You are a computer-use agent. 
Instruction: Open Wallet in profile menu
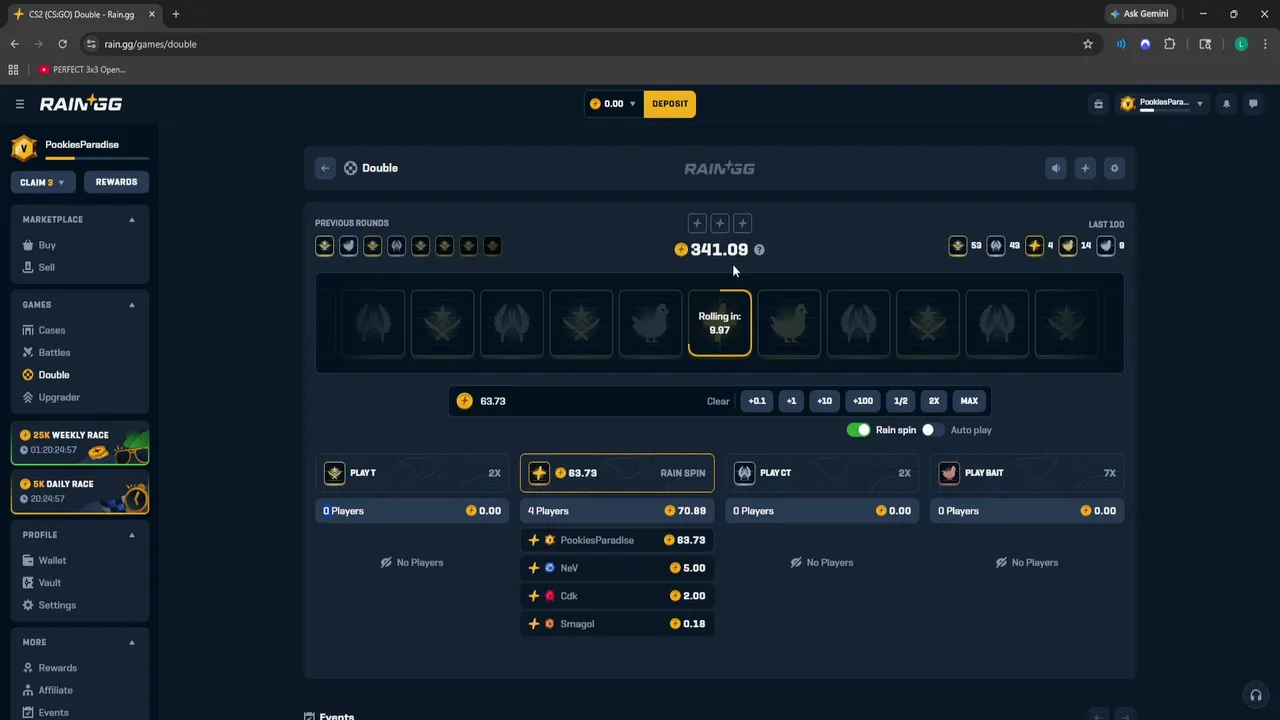(x=52, y=560)
